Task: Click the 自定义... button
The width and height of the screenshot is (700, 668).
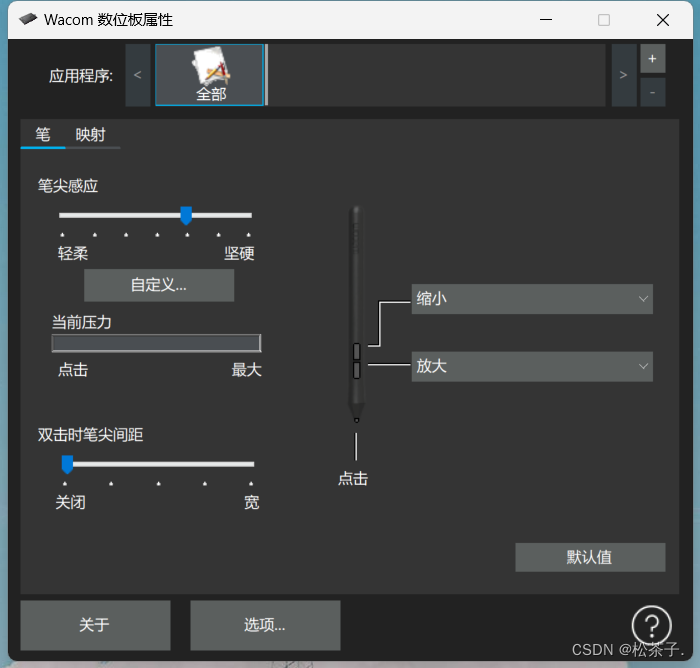Action: 159,285
